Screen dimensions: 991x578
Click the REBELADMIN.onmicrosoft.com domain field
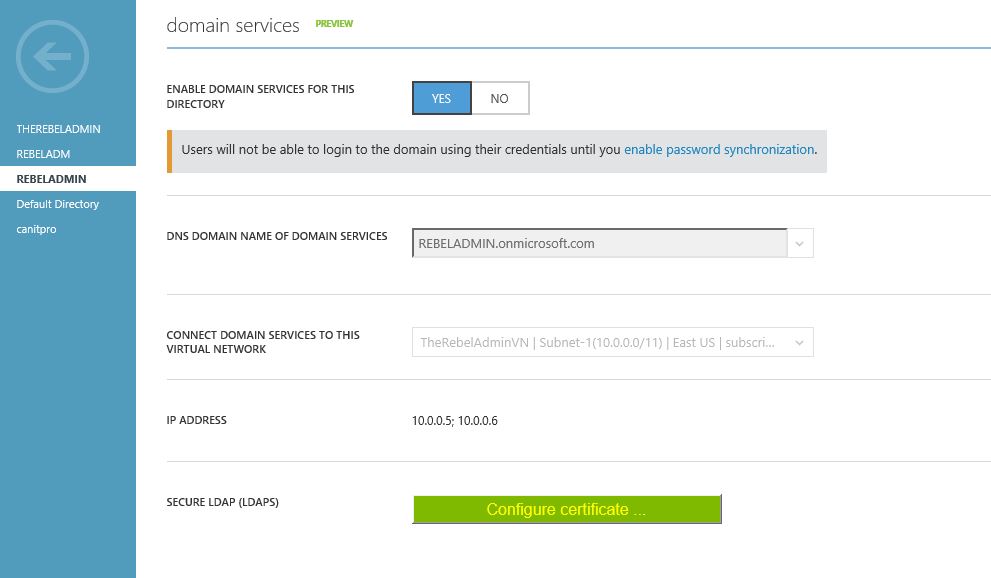600,243
